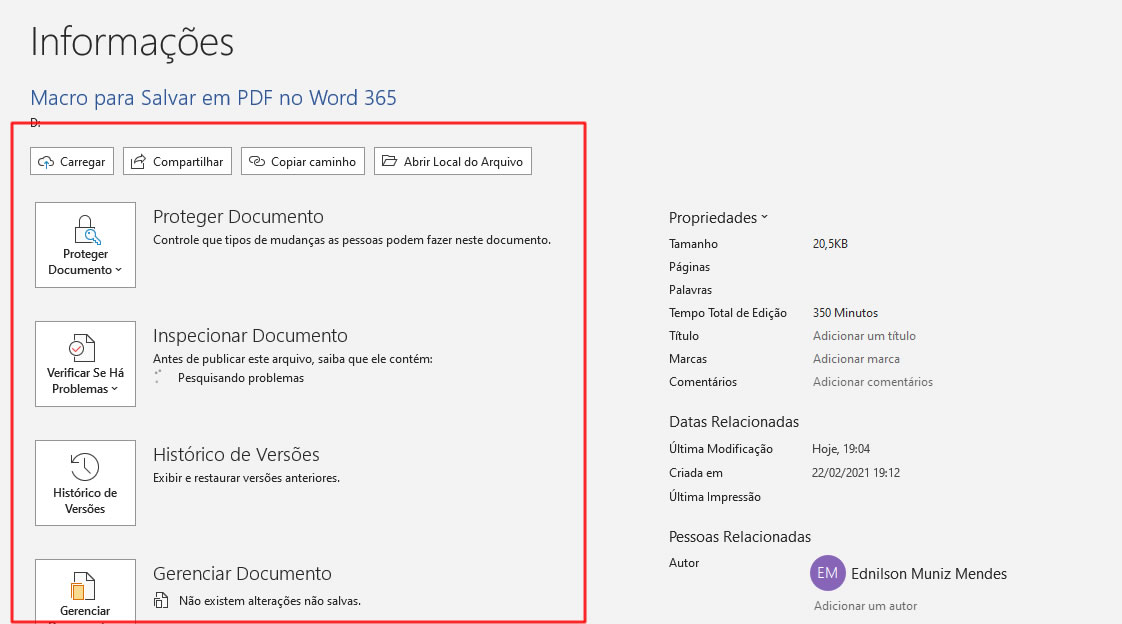Viewport: 1122px width, 624px height.
Task: Open the Proteger Documento dropdown button
Action: pyautogui.click(x=85, y=245)
